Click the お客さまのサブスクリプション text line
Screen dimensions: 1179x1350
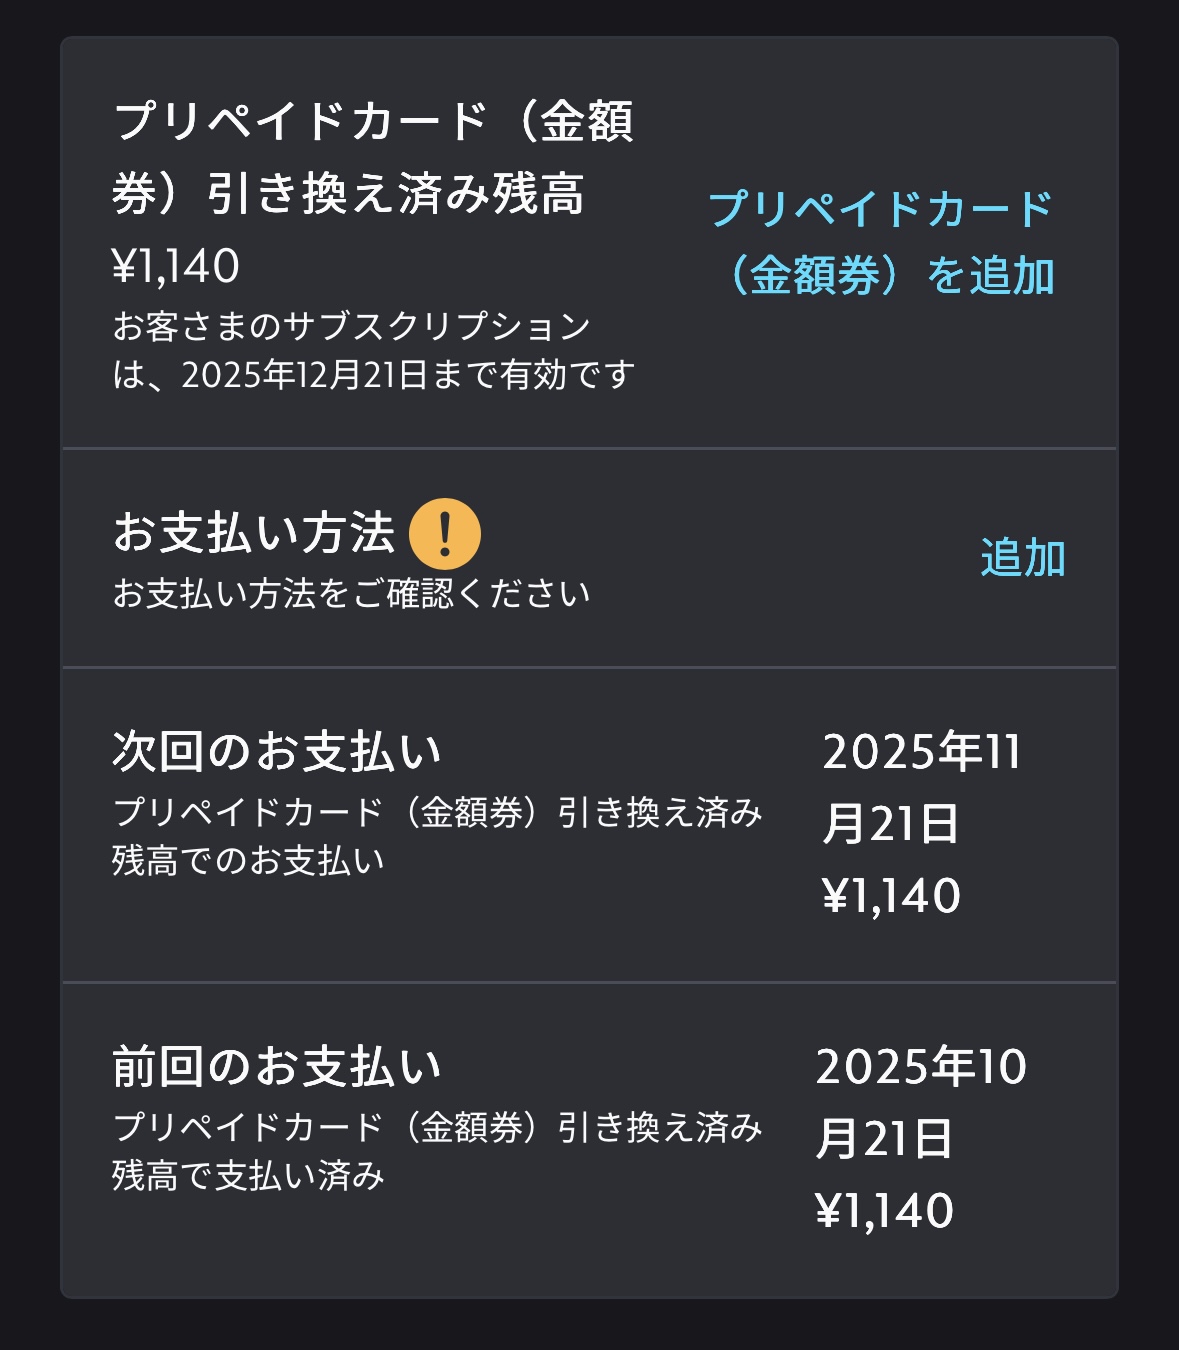coord(352,326)
